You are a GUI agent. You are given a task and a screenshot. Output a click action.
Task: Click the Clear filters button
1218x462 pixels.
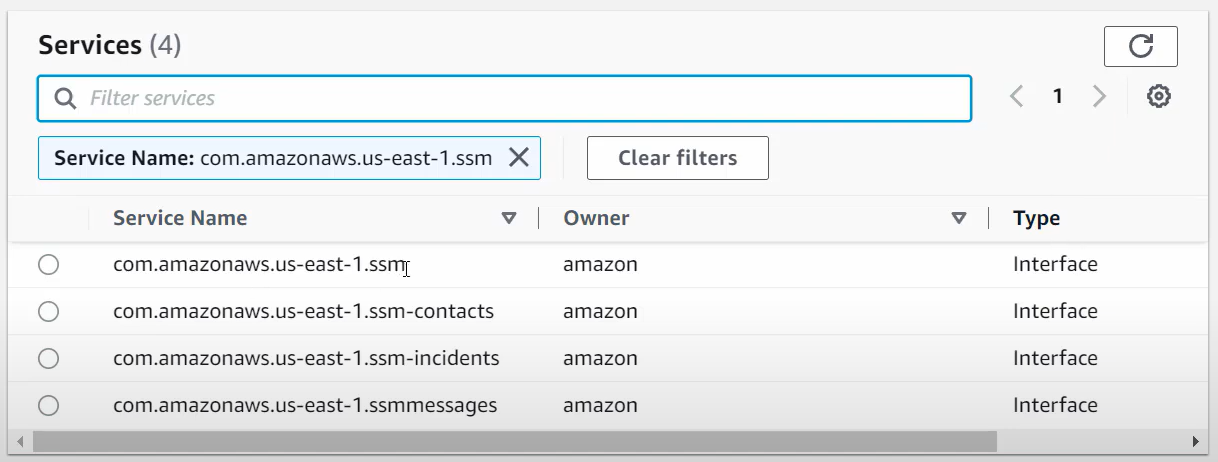[x=678, y=158]
